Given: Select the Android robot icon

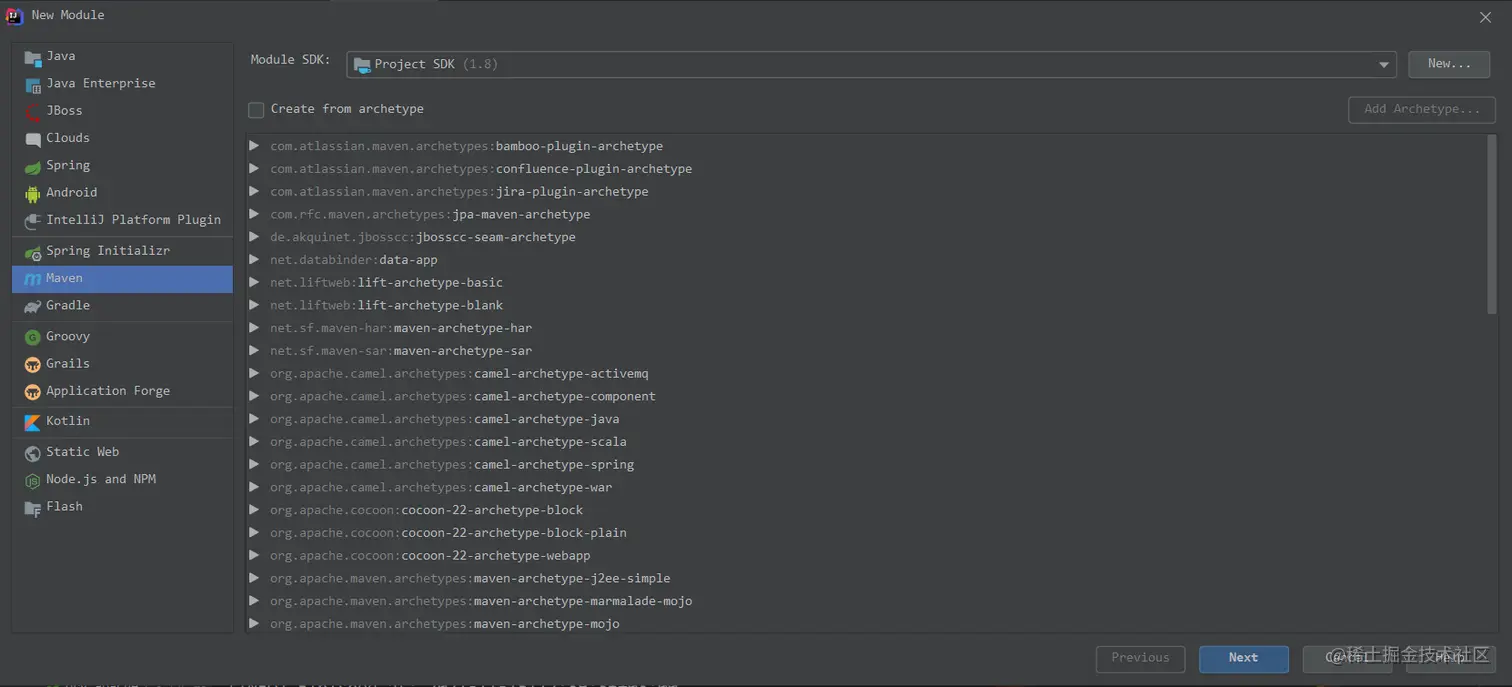Looking at the screenshot, I should point(33,193).
